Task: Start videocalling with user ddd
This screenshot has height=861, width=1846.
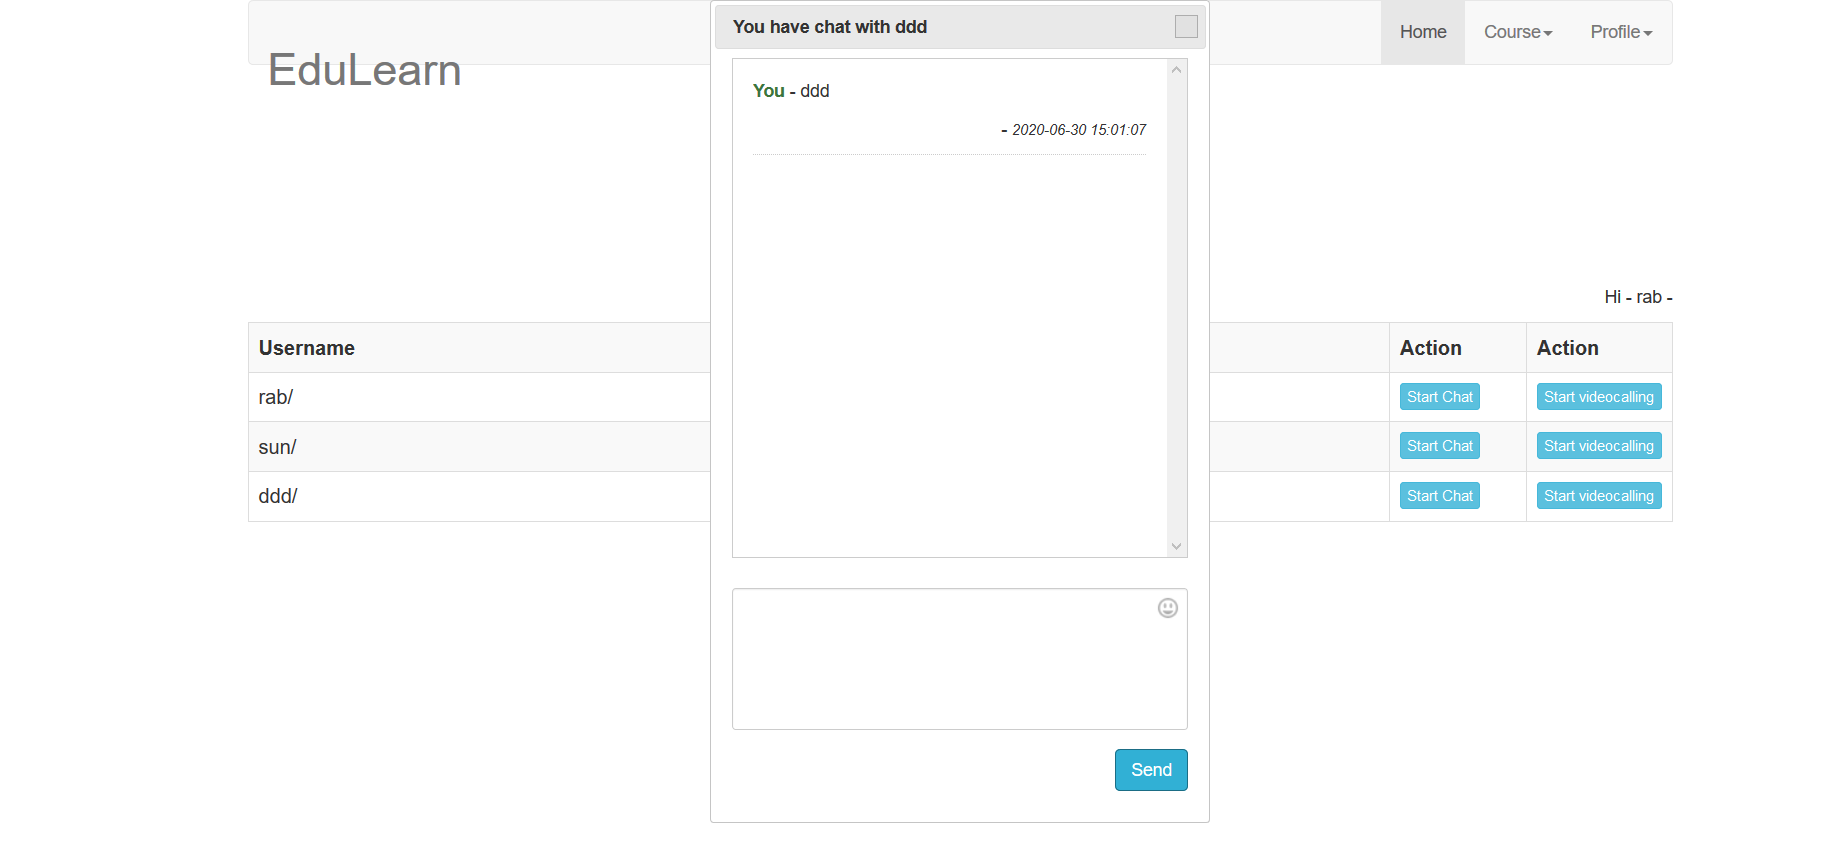Action: [x=1598, y=495]
